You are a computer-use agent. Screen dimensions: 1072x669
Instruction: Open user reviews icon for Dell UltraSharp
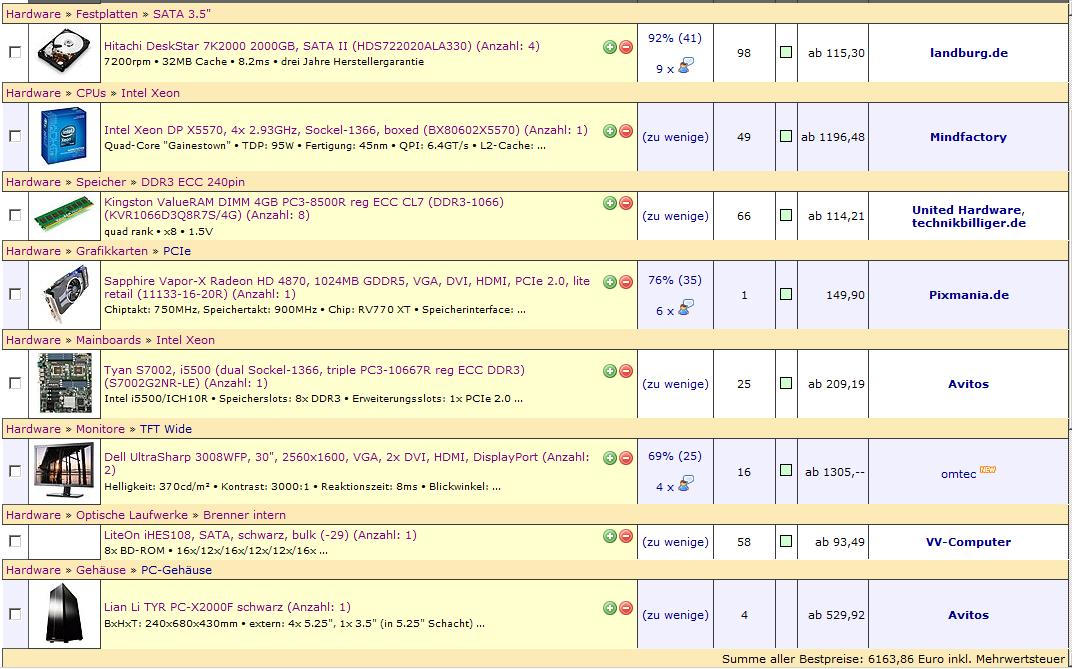pos(686,484)
